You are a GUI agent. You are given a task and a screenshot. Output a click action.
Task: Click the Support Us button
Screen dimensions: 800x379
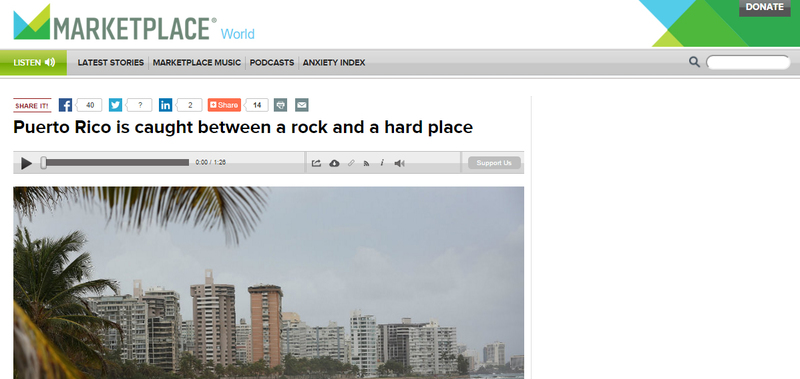(494, 163)
